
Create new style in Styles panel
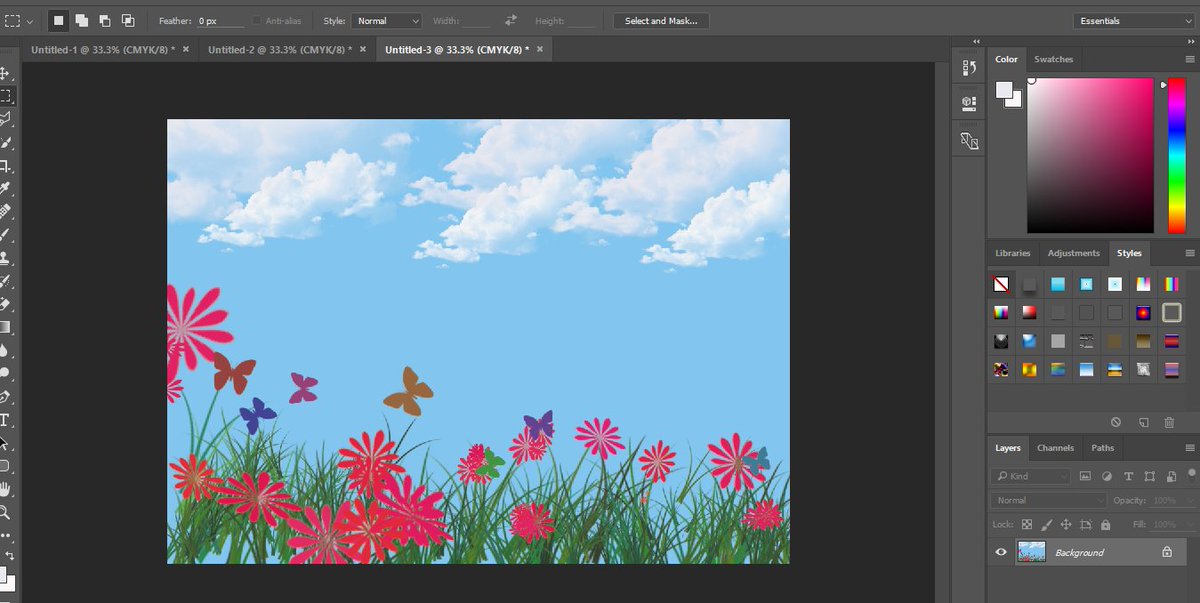tap(1143, 423)
